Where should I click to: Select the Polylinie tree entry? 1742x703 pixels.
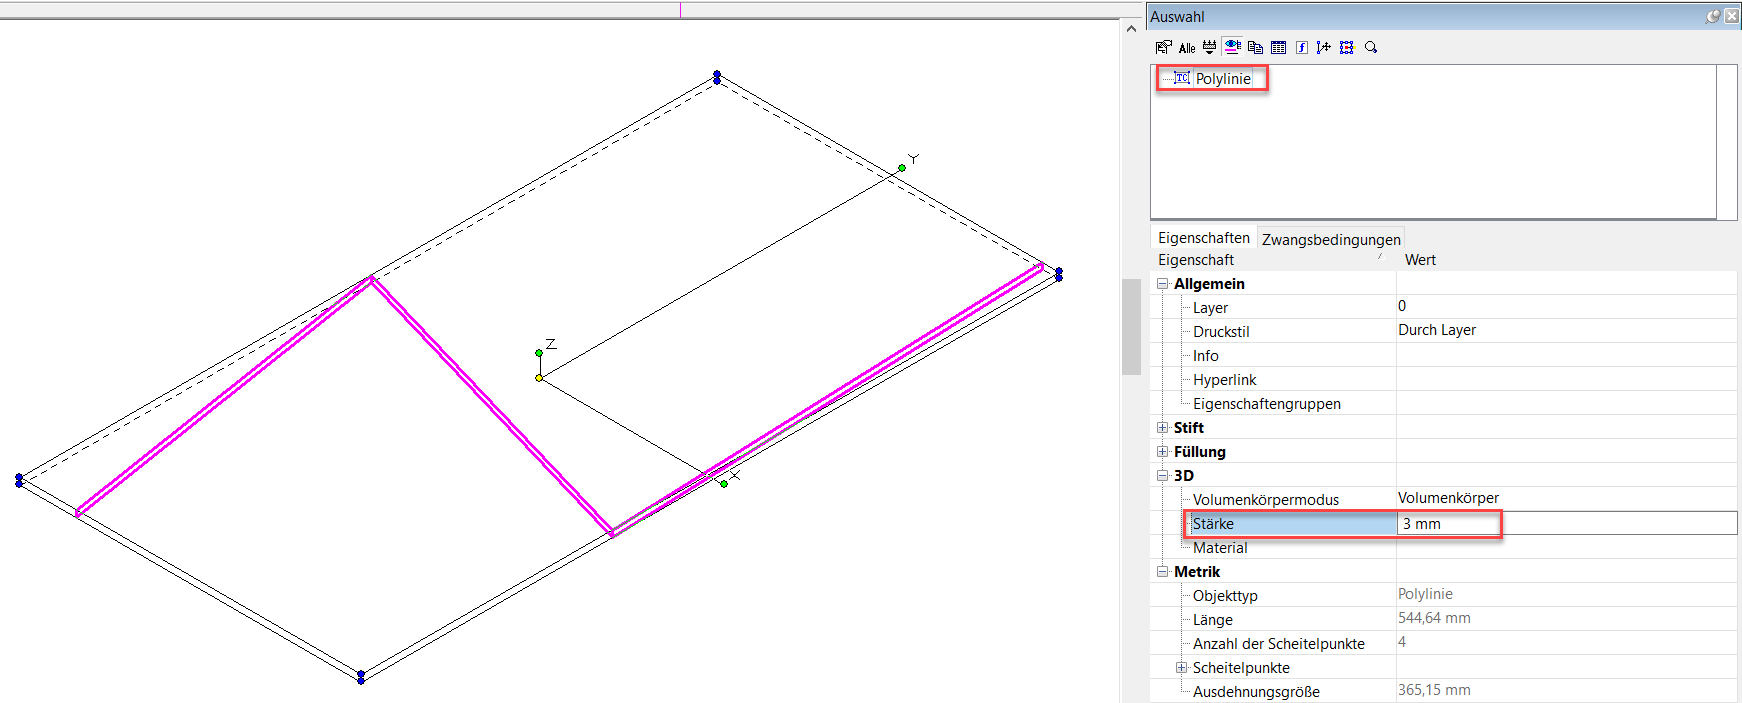[1223, 79]
